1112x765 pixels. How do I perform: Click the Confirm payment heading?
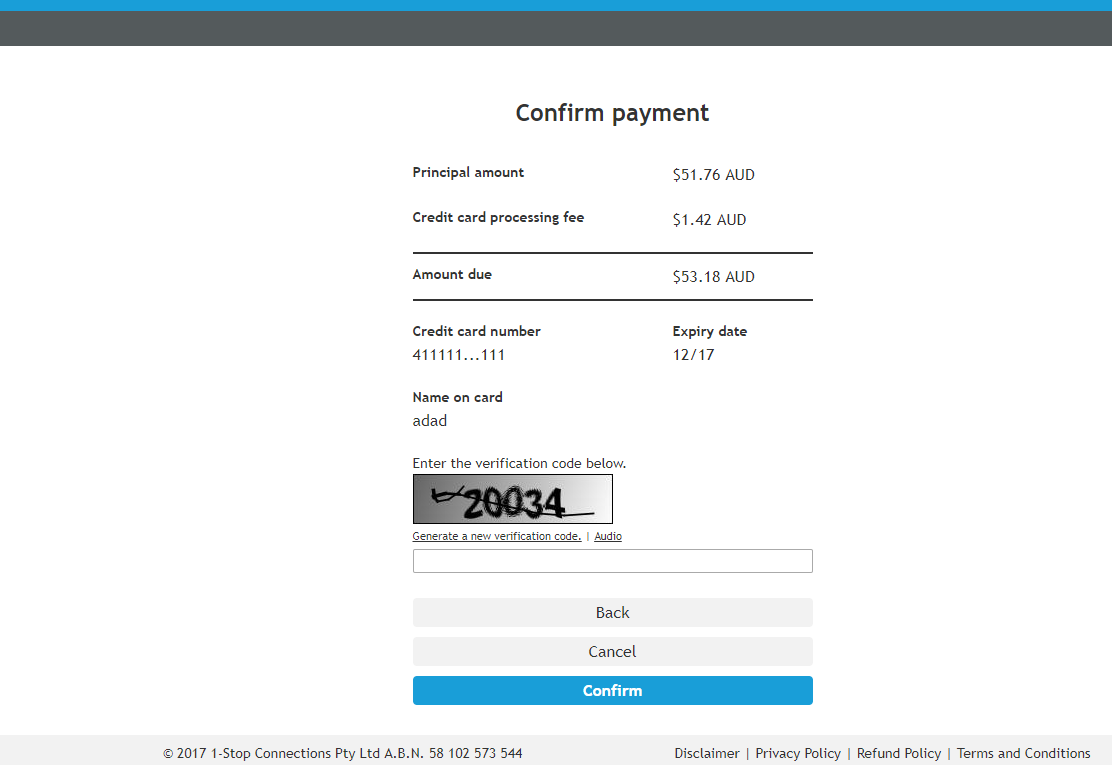point(612,113)
